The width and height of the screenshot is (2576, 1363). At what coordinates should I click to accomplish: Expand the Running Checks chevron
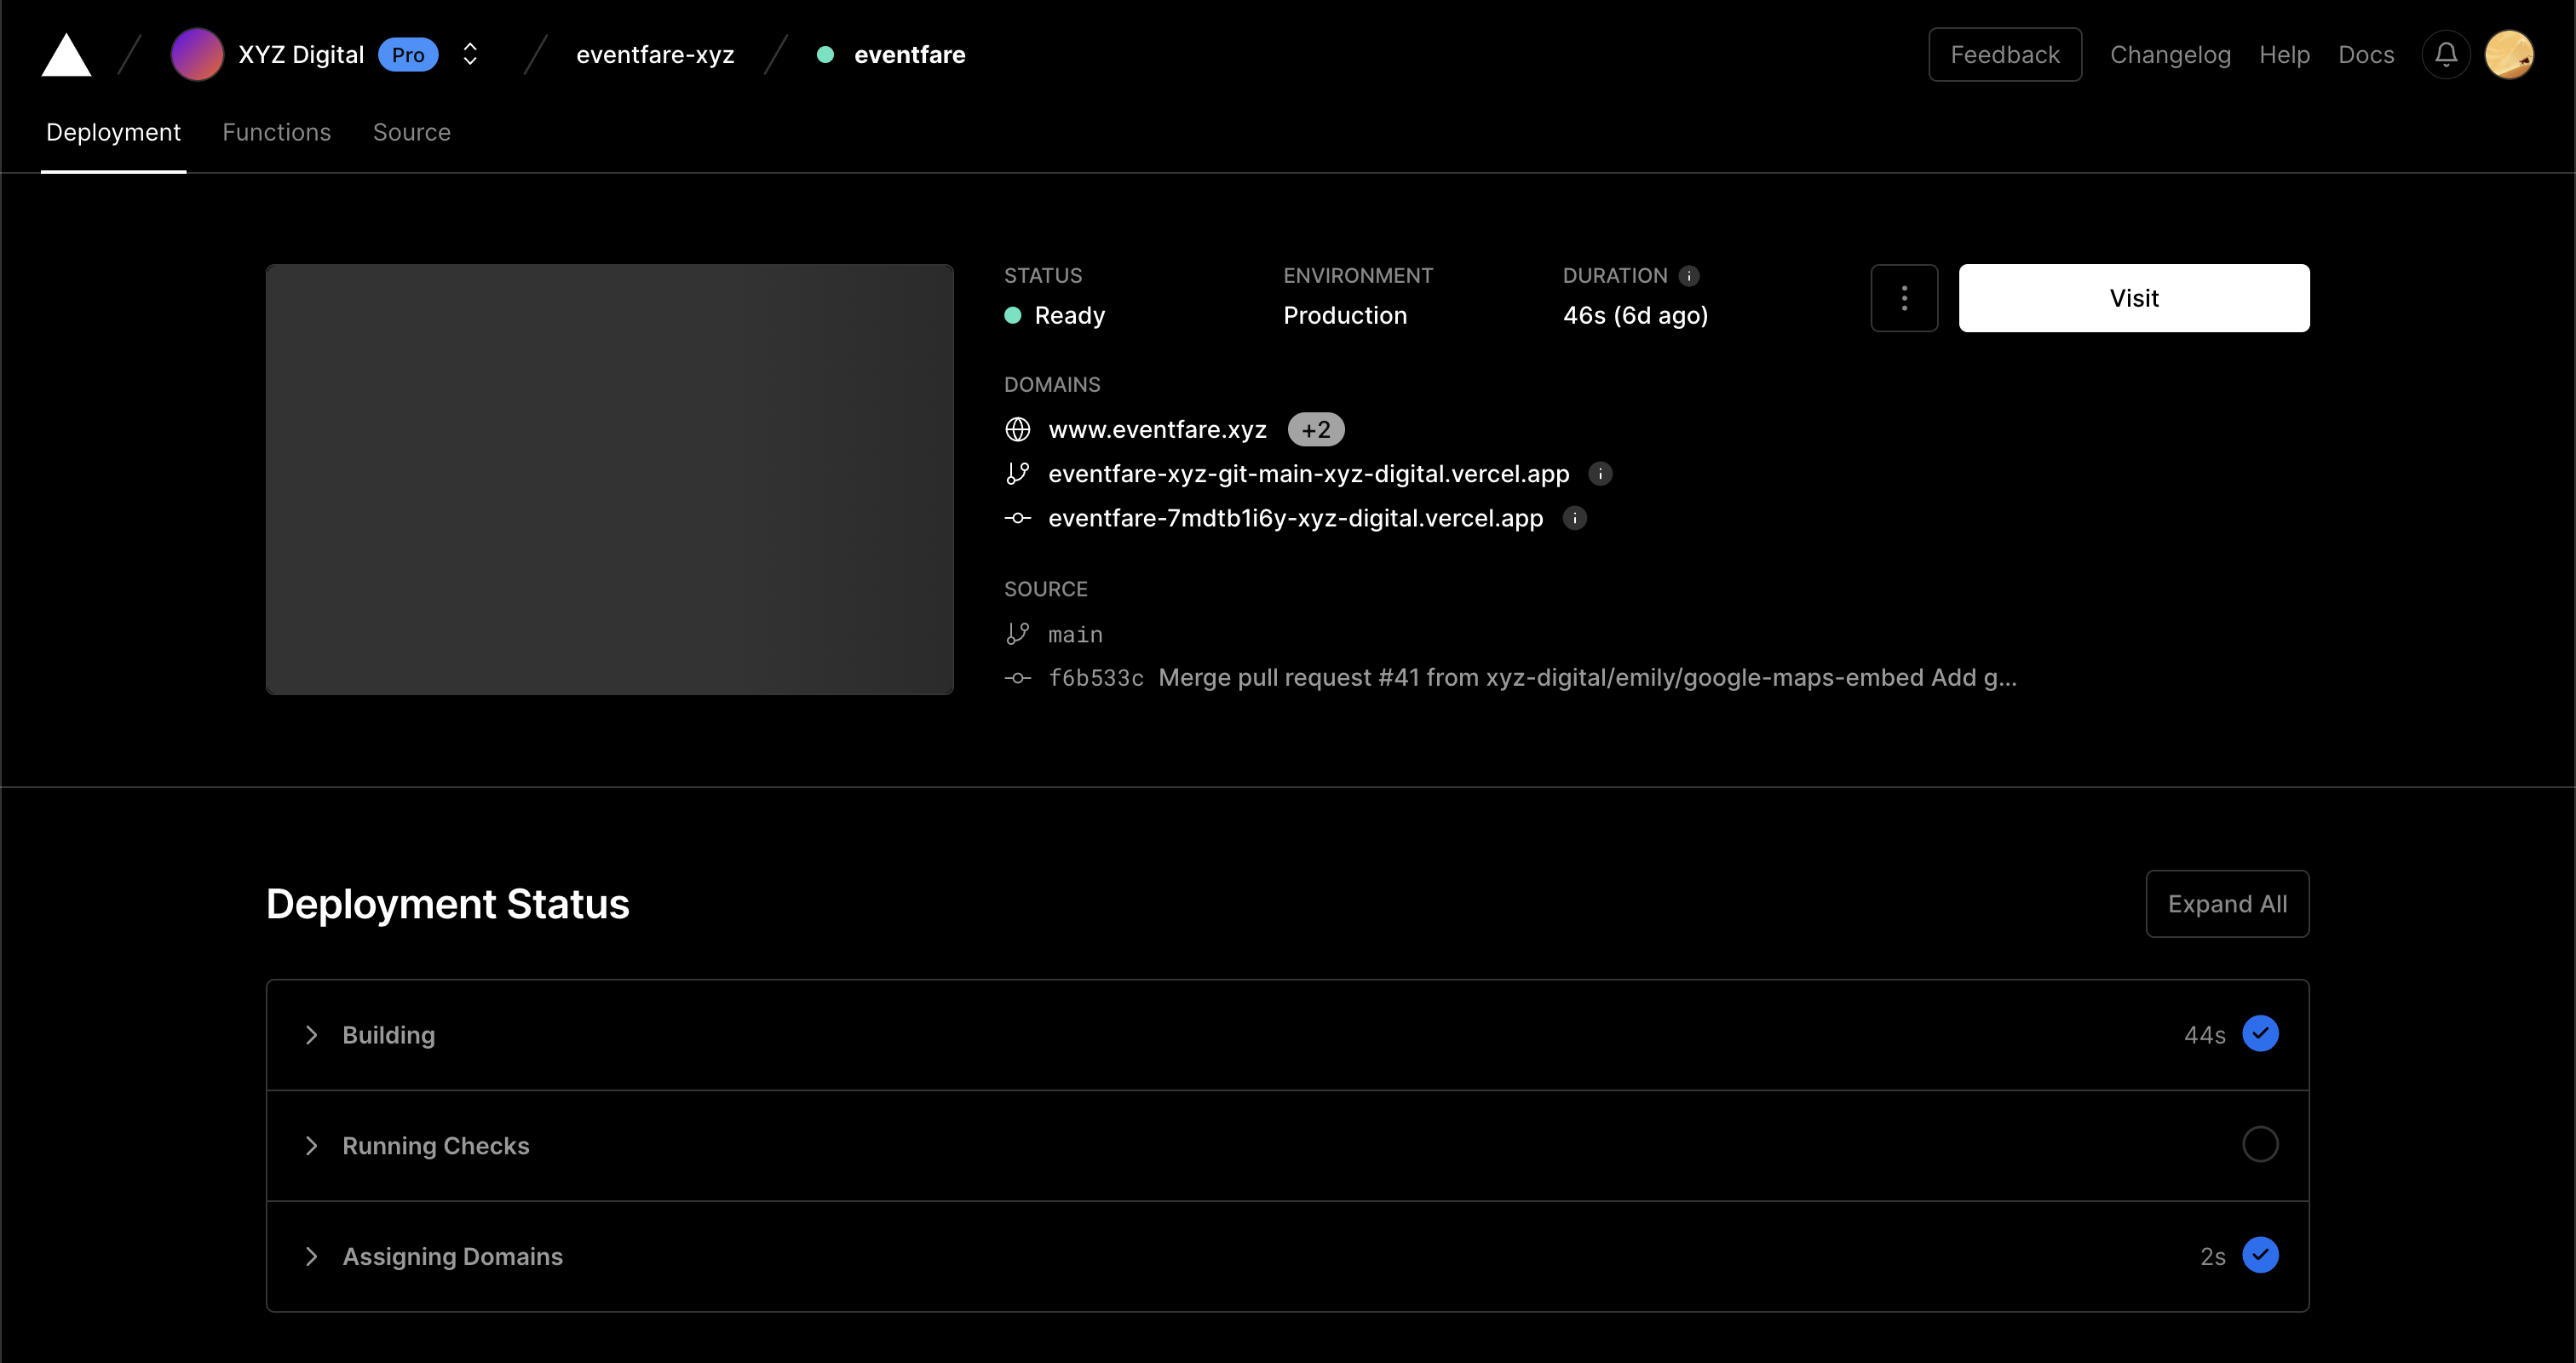311,1146
